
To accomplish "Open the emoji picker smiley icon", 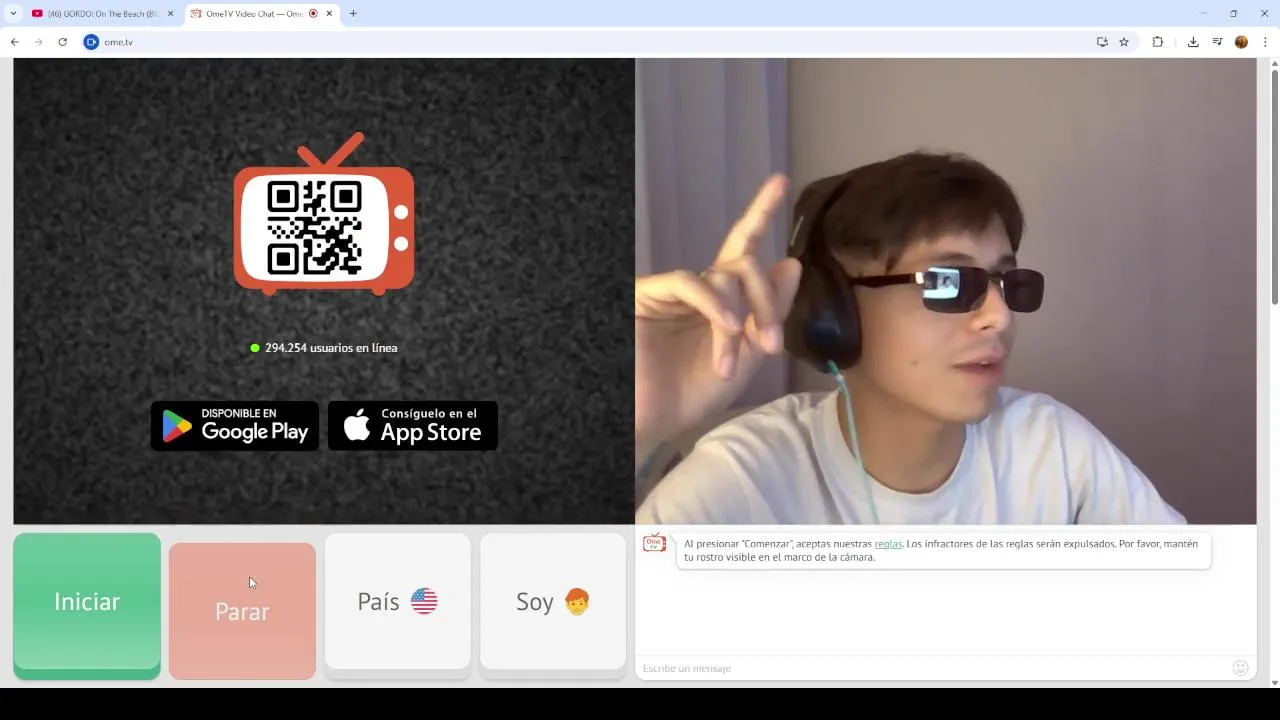I will pyautogui.click(x=1241, y=668).
